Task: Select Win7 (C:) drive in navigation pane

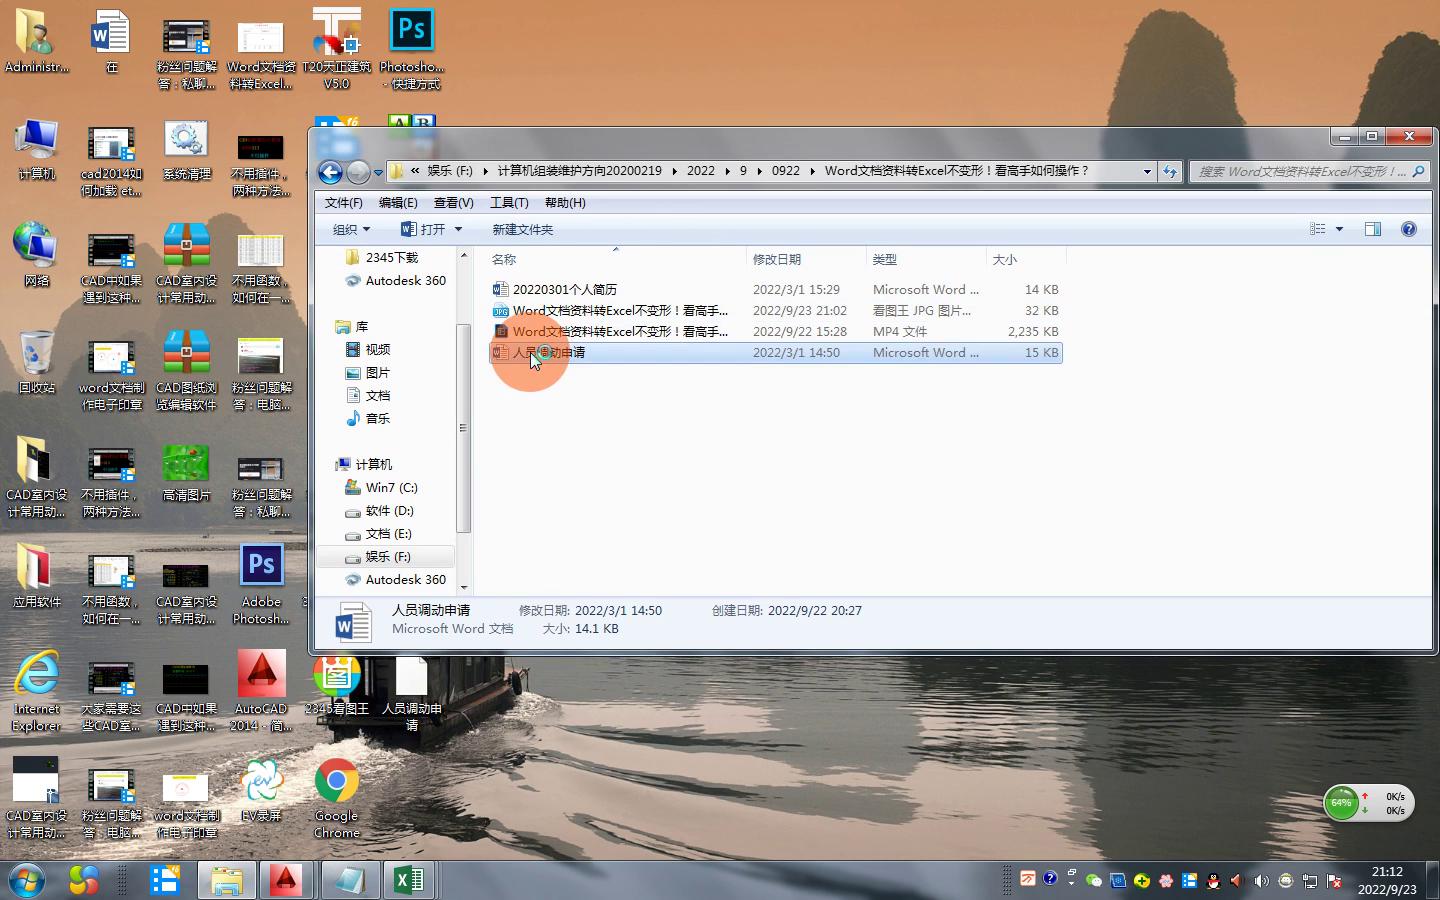Action: 391,487
